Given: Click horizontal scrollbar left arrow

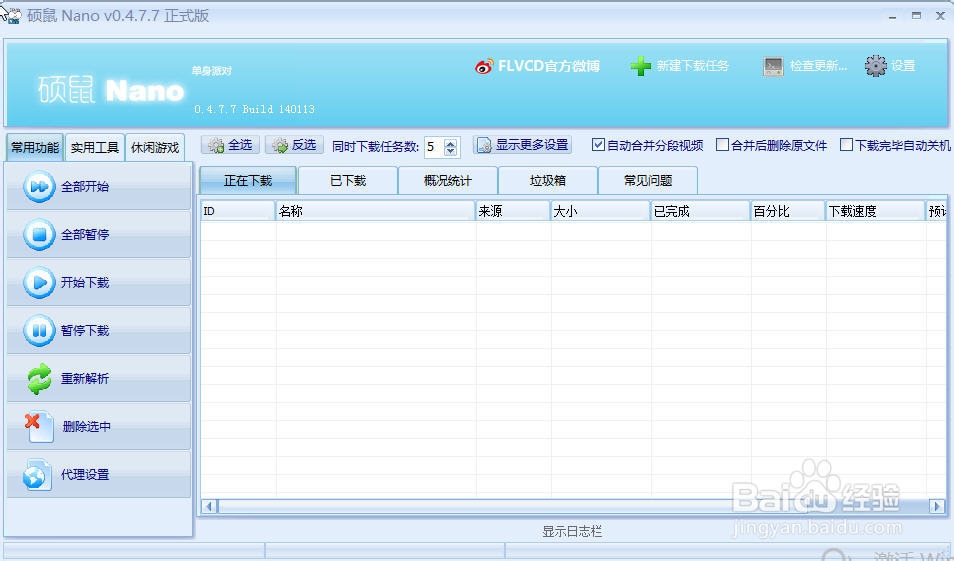Looking at the screenshot, I should click(209, 506).
